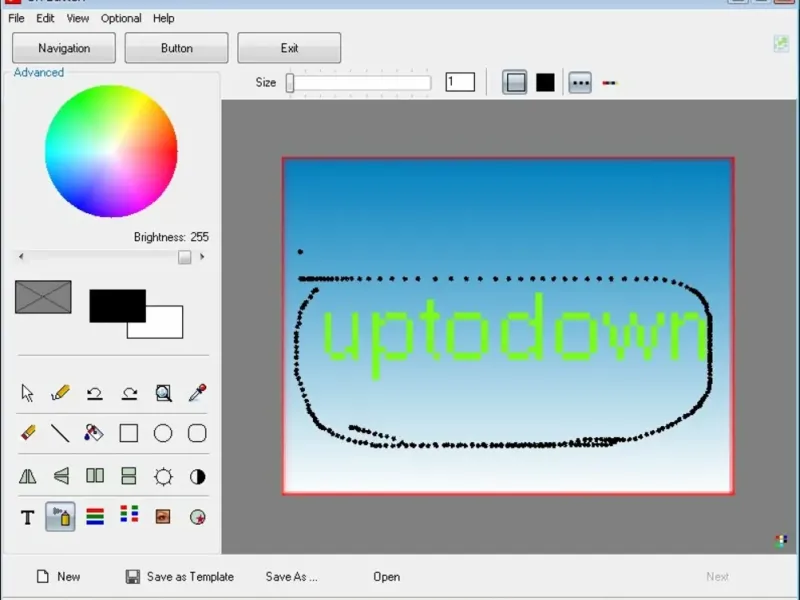
Task: Toggle the dotted line style button
Action: [580, 83]
